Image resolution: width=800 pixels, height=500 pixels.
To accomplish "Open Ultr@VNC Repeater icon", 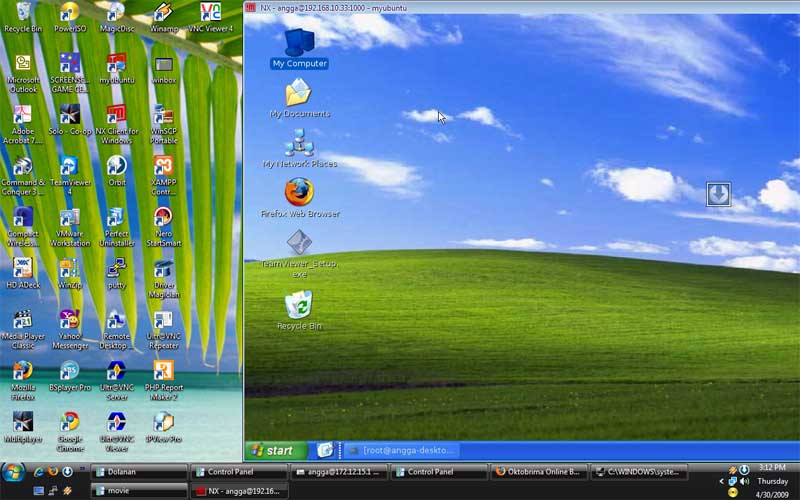I will [x=163, y=330].
